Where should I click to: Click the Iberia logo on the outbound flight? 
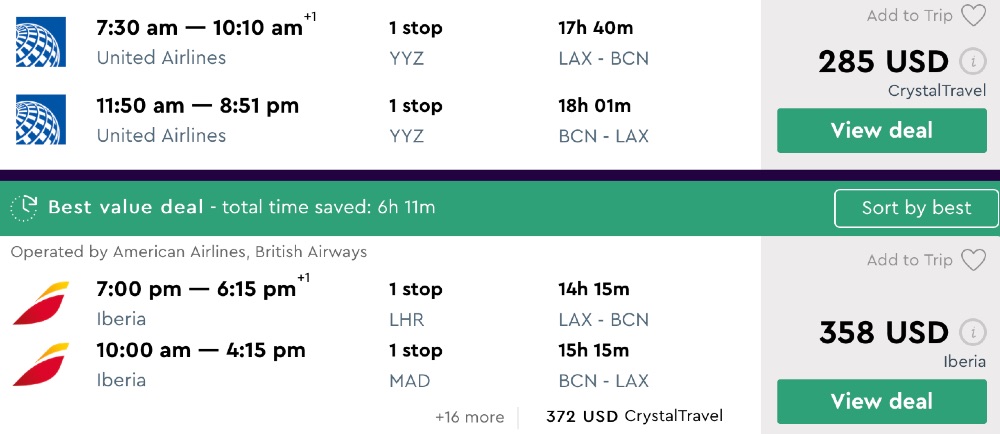[x=41, y=303]
